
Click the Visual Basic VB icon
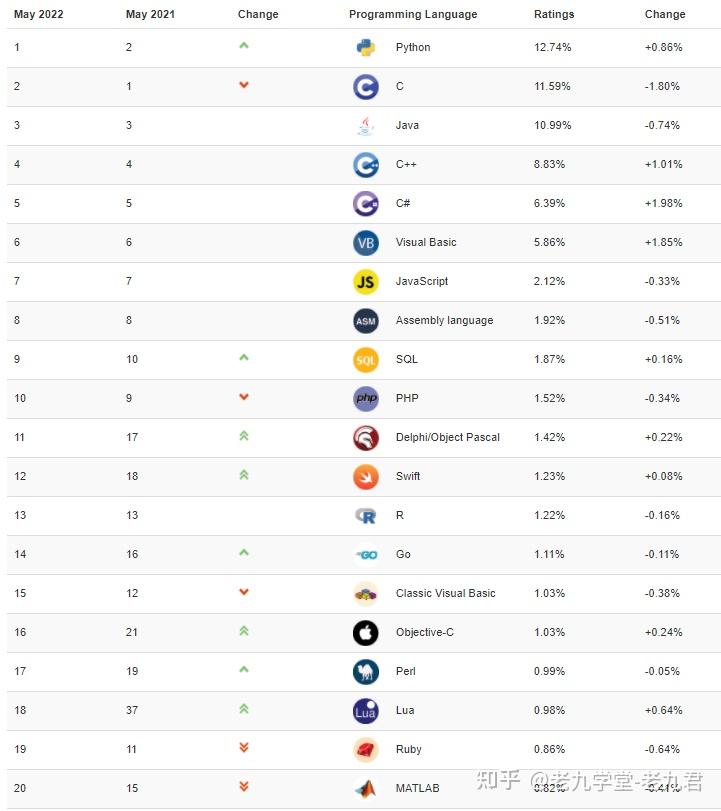coord(366,242)
